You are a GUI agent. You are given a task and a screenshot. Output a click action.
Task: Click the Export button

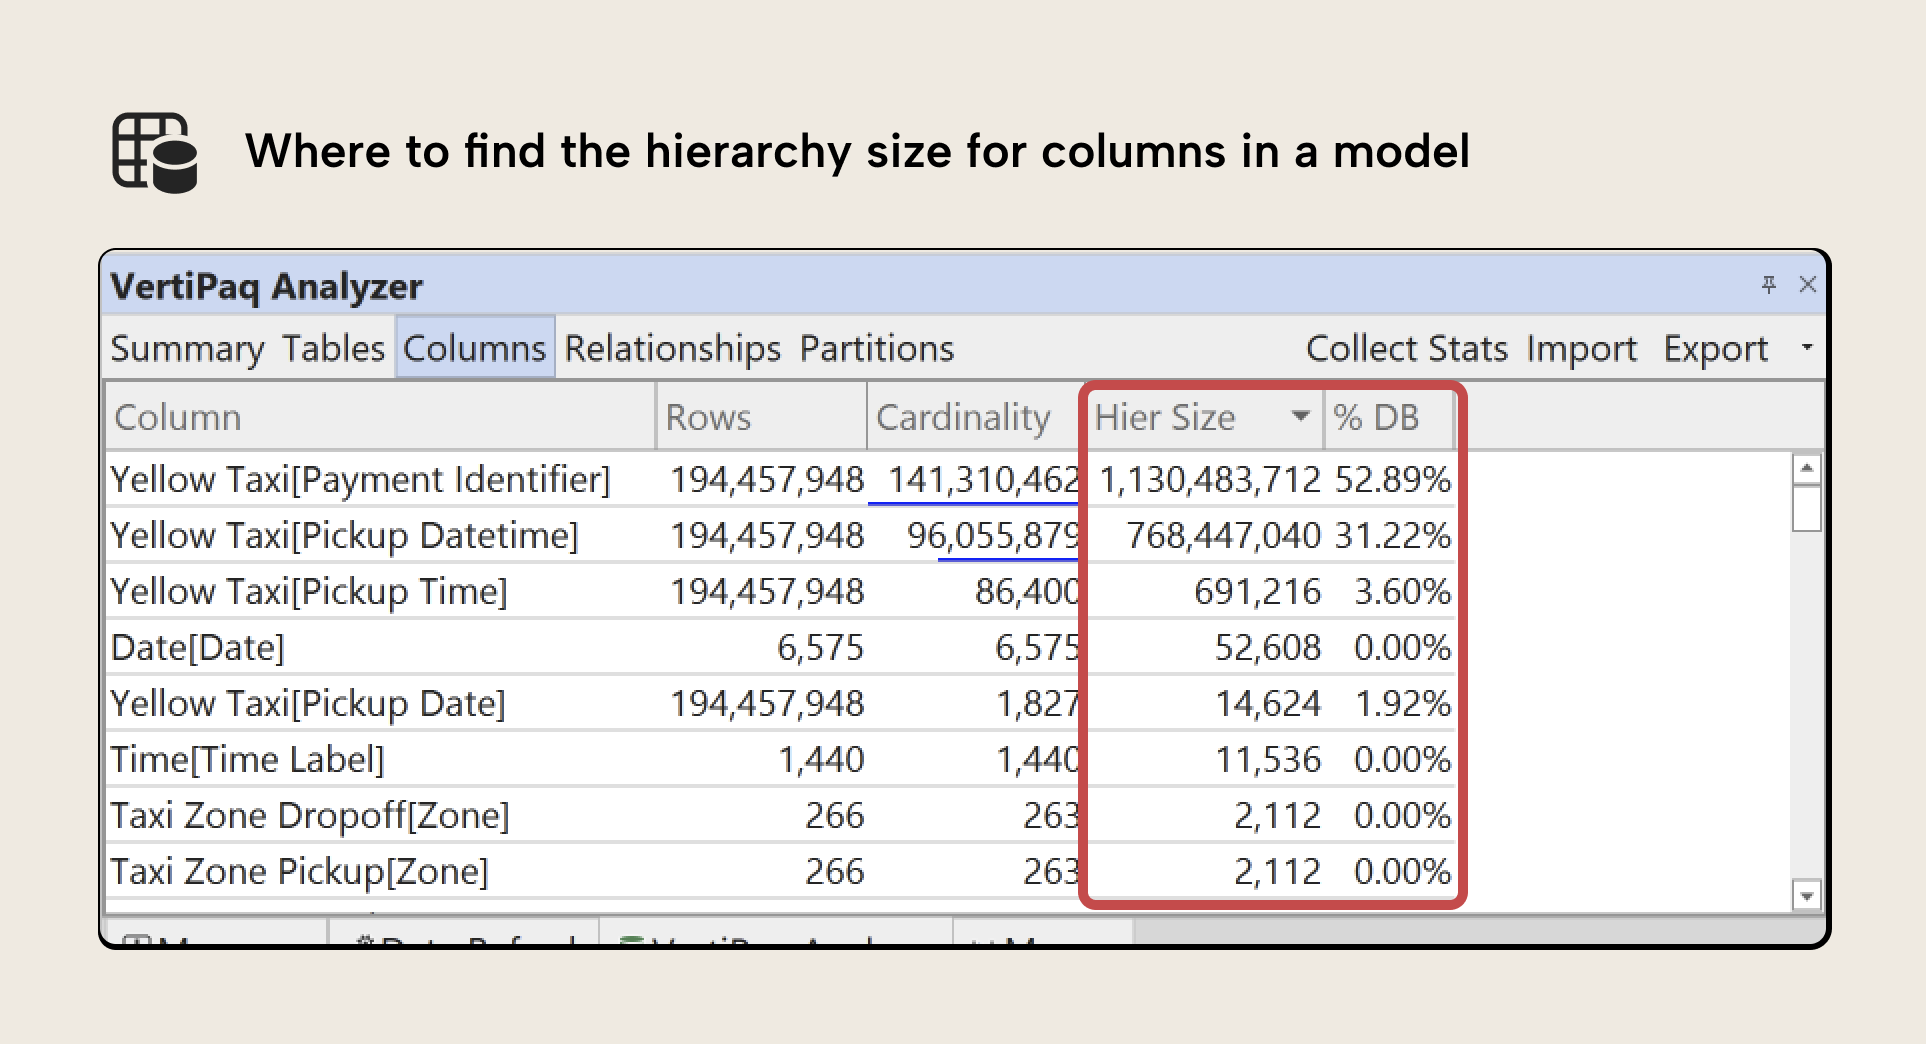[1715, 348]
